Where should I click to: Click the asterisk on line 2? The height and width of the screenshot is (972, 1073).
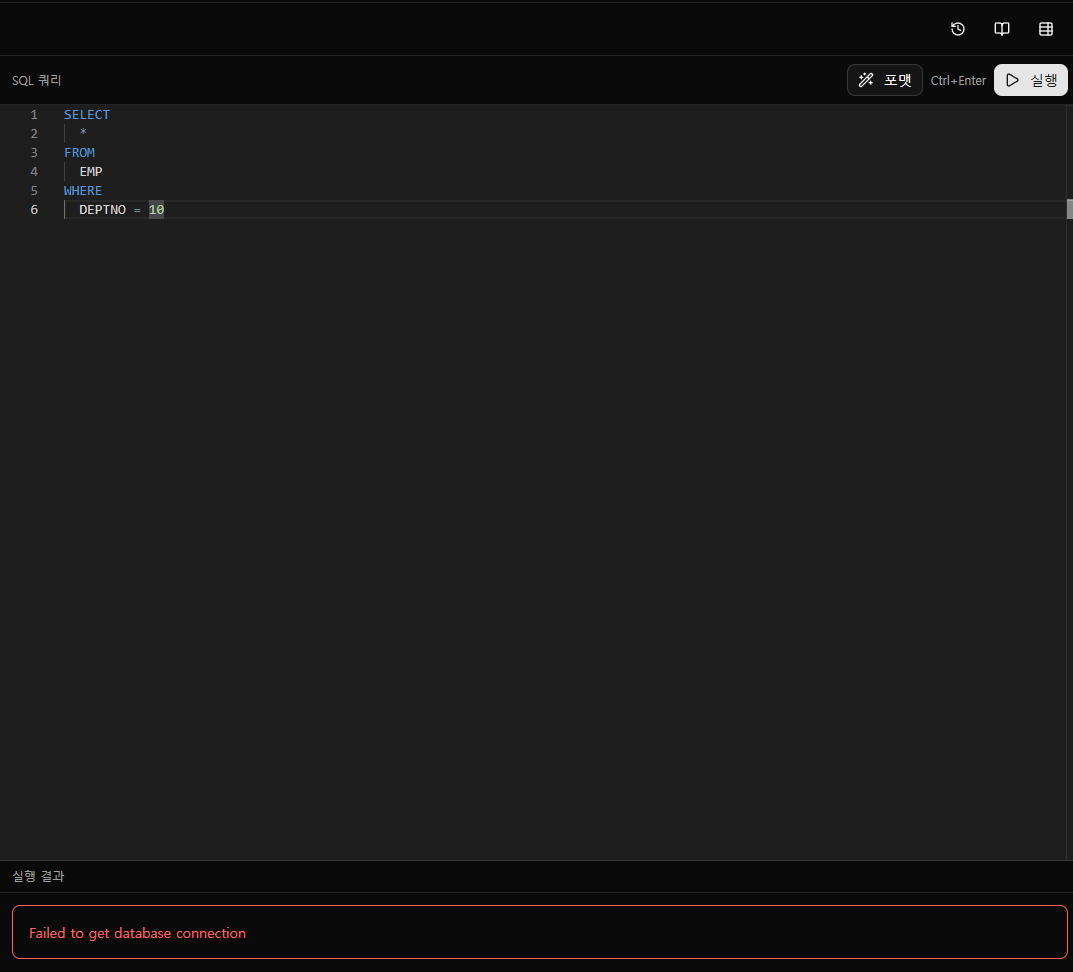click(x=83, y=133)
